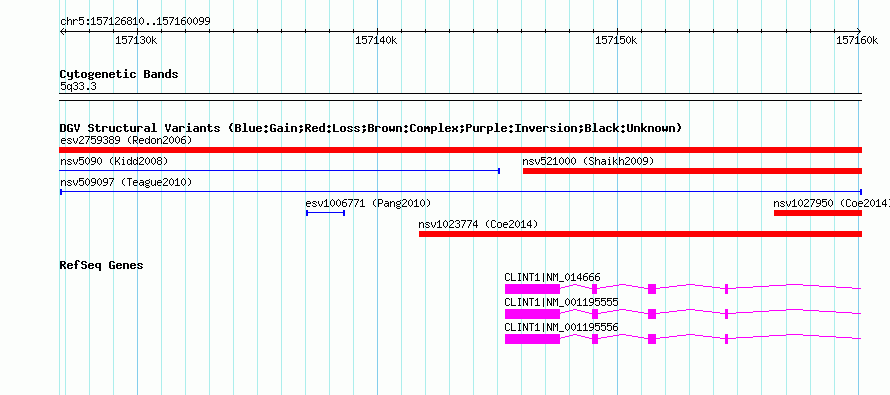Select CLINT1|NM_001195556 transcript label
This screenshot has width=890, height=395.
click(x=561, y=327)
